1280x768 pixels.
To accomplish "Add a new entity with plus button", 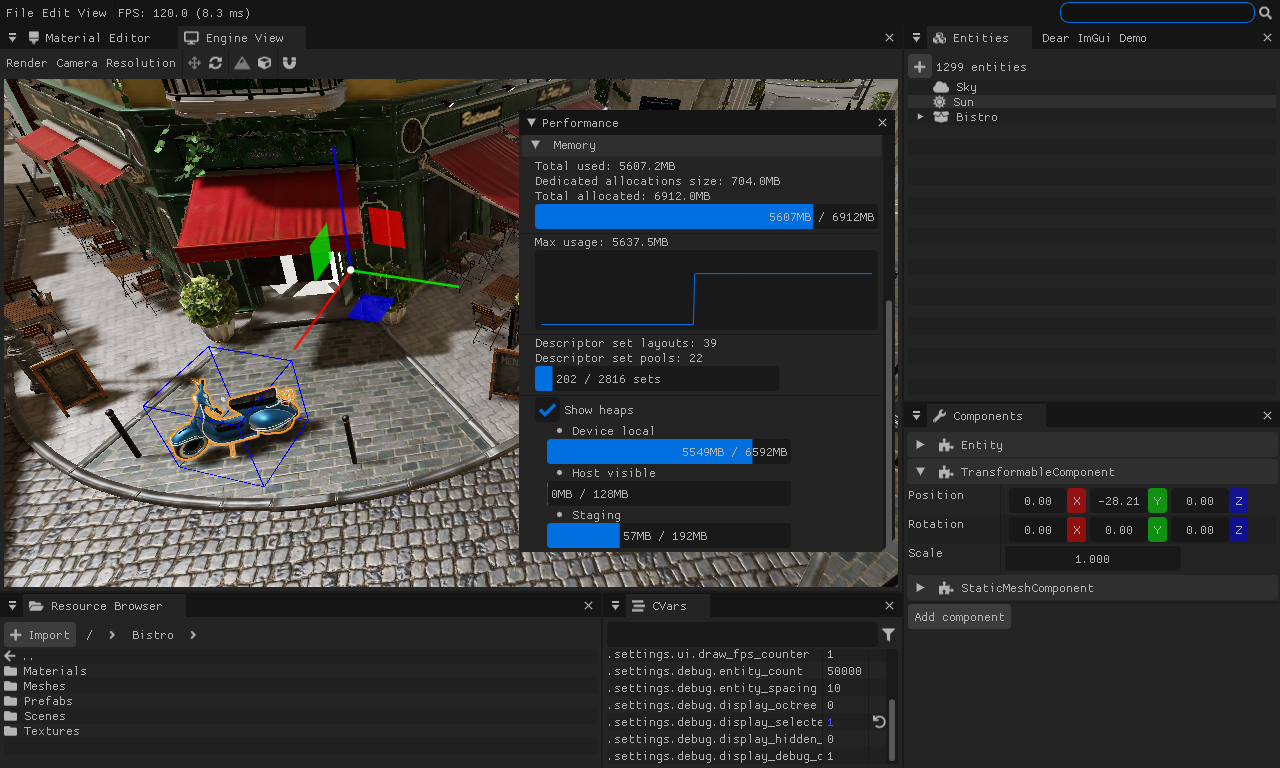I will (x=919, y=67).
